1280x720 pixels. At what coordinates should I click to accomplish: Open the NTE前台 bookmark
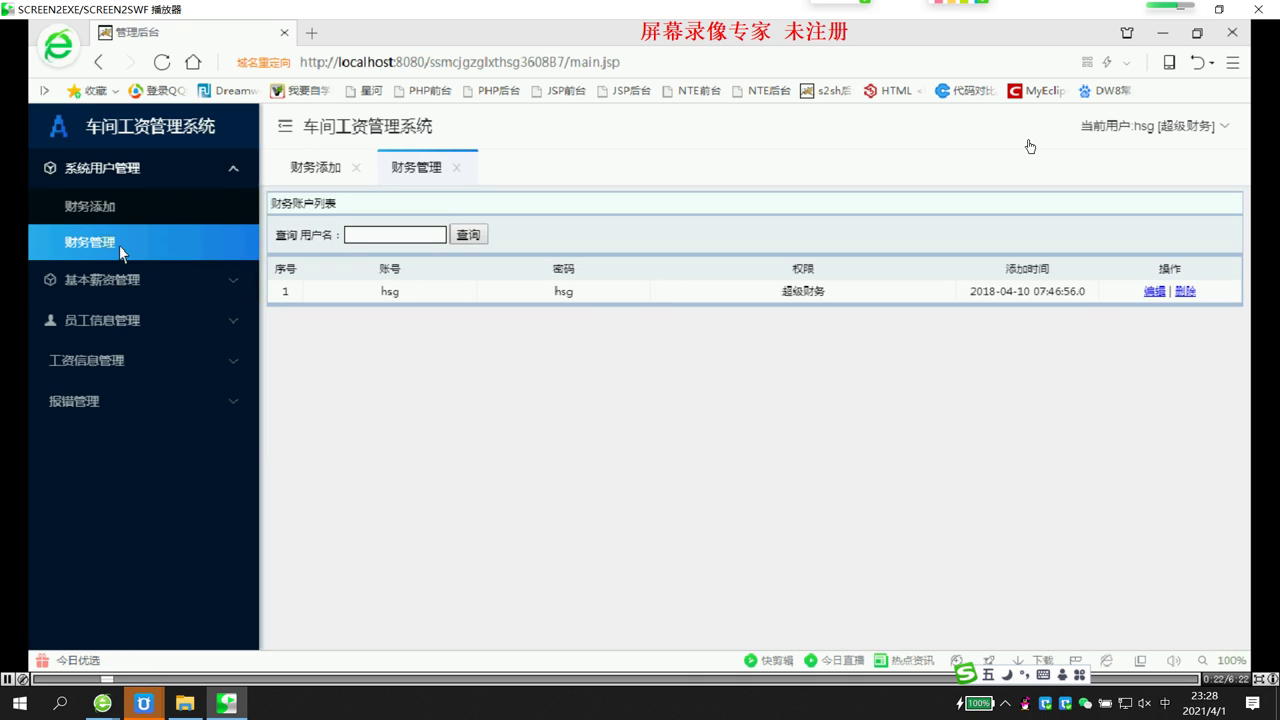(691, 91)
